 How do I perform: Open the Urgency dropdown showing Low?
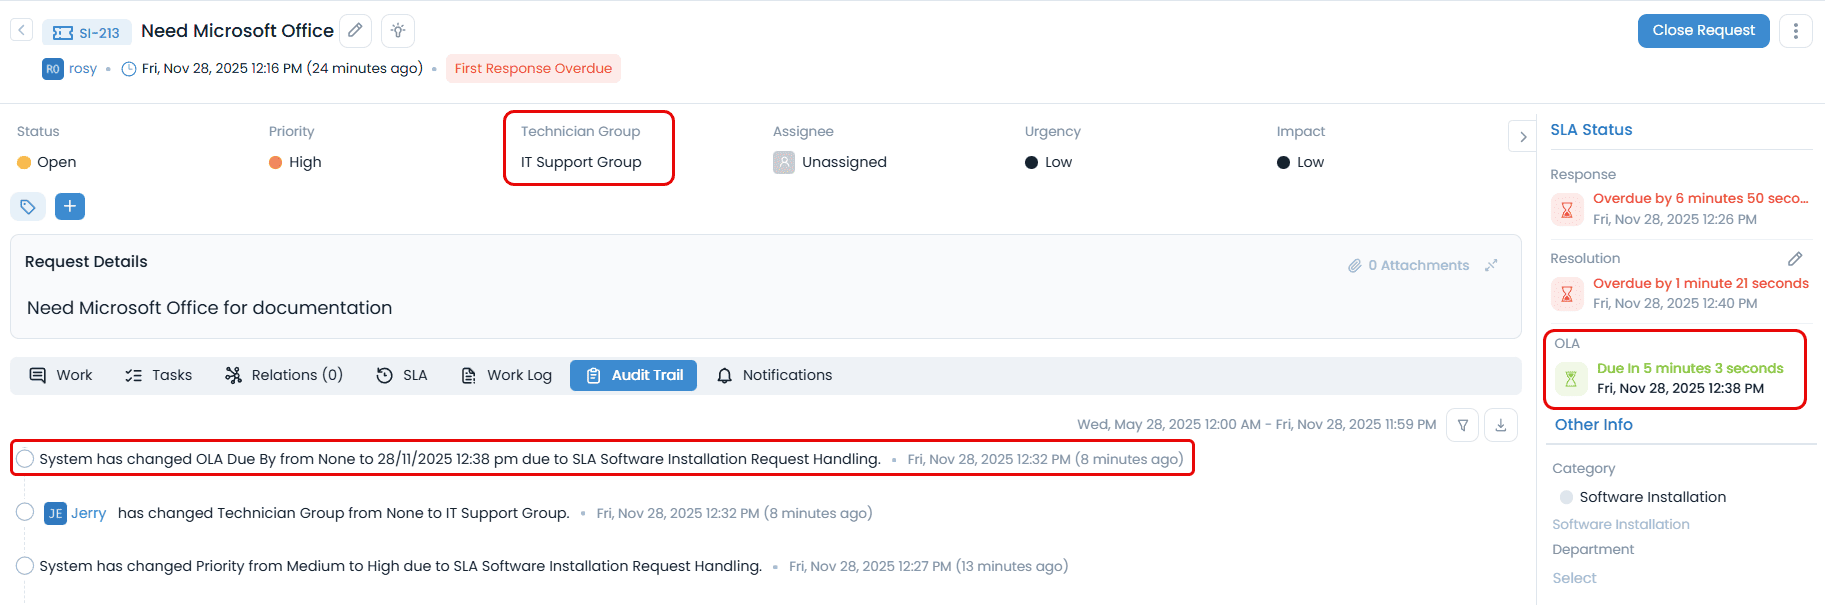(1048, 162)
